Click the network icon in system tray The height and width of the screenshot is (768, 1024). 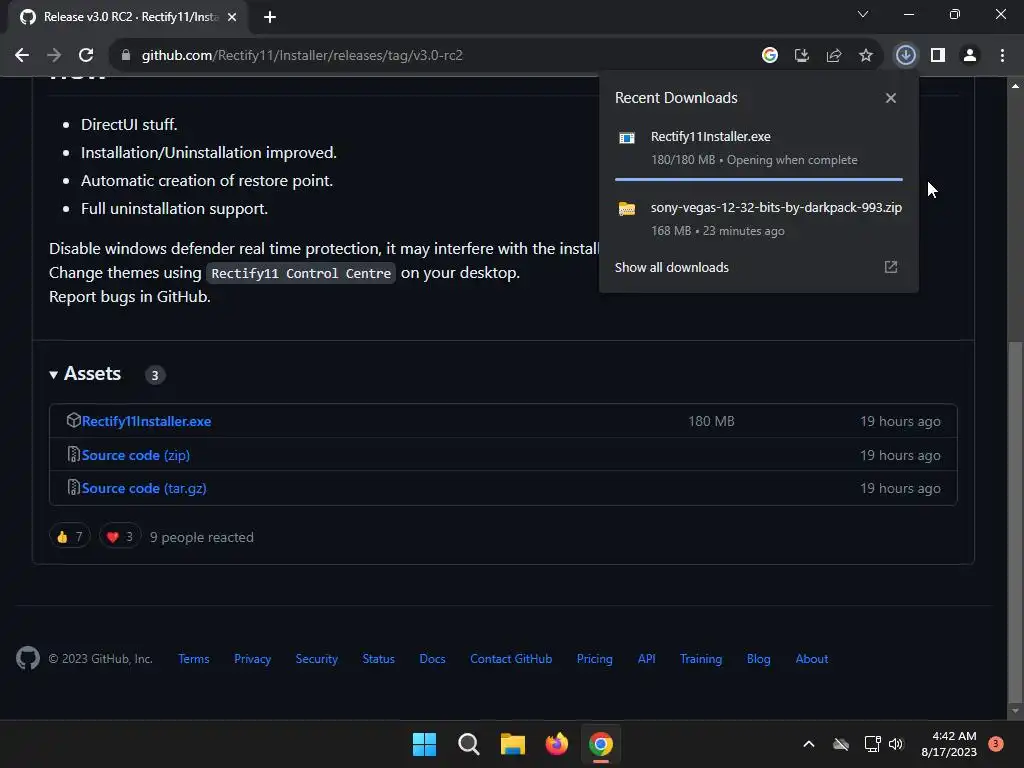point(872,744)
